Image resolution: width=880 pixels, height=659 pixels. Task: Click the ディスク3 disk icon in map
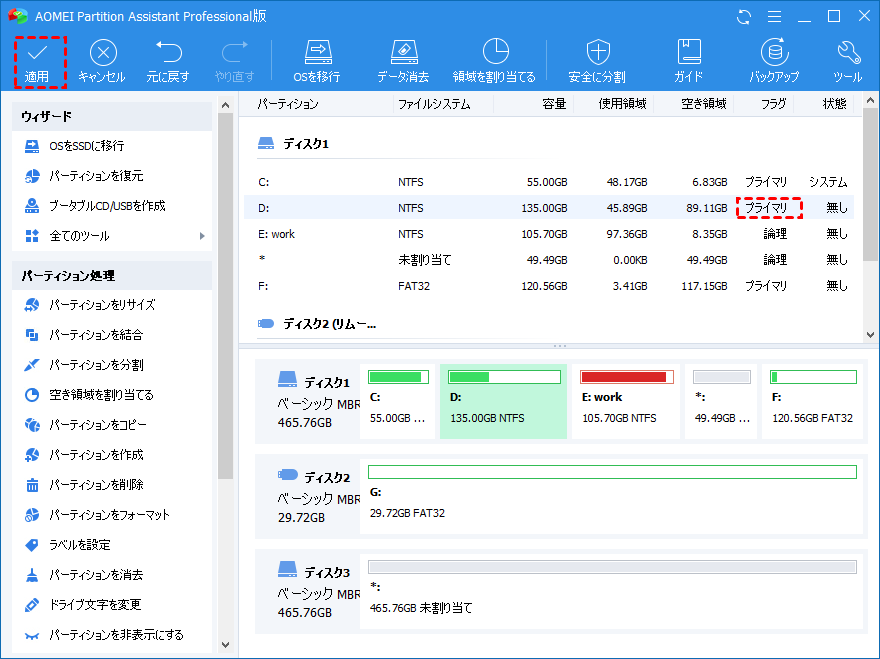[x=287, y=569]
